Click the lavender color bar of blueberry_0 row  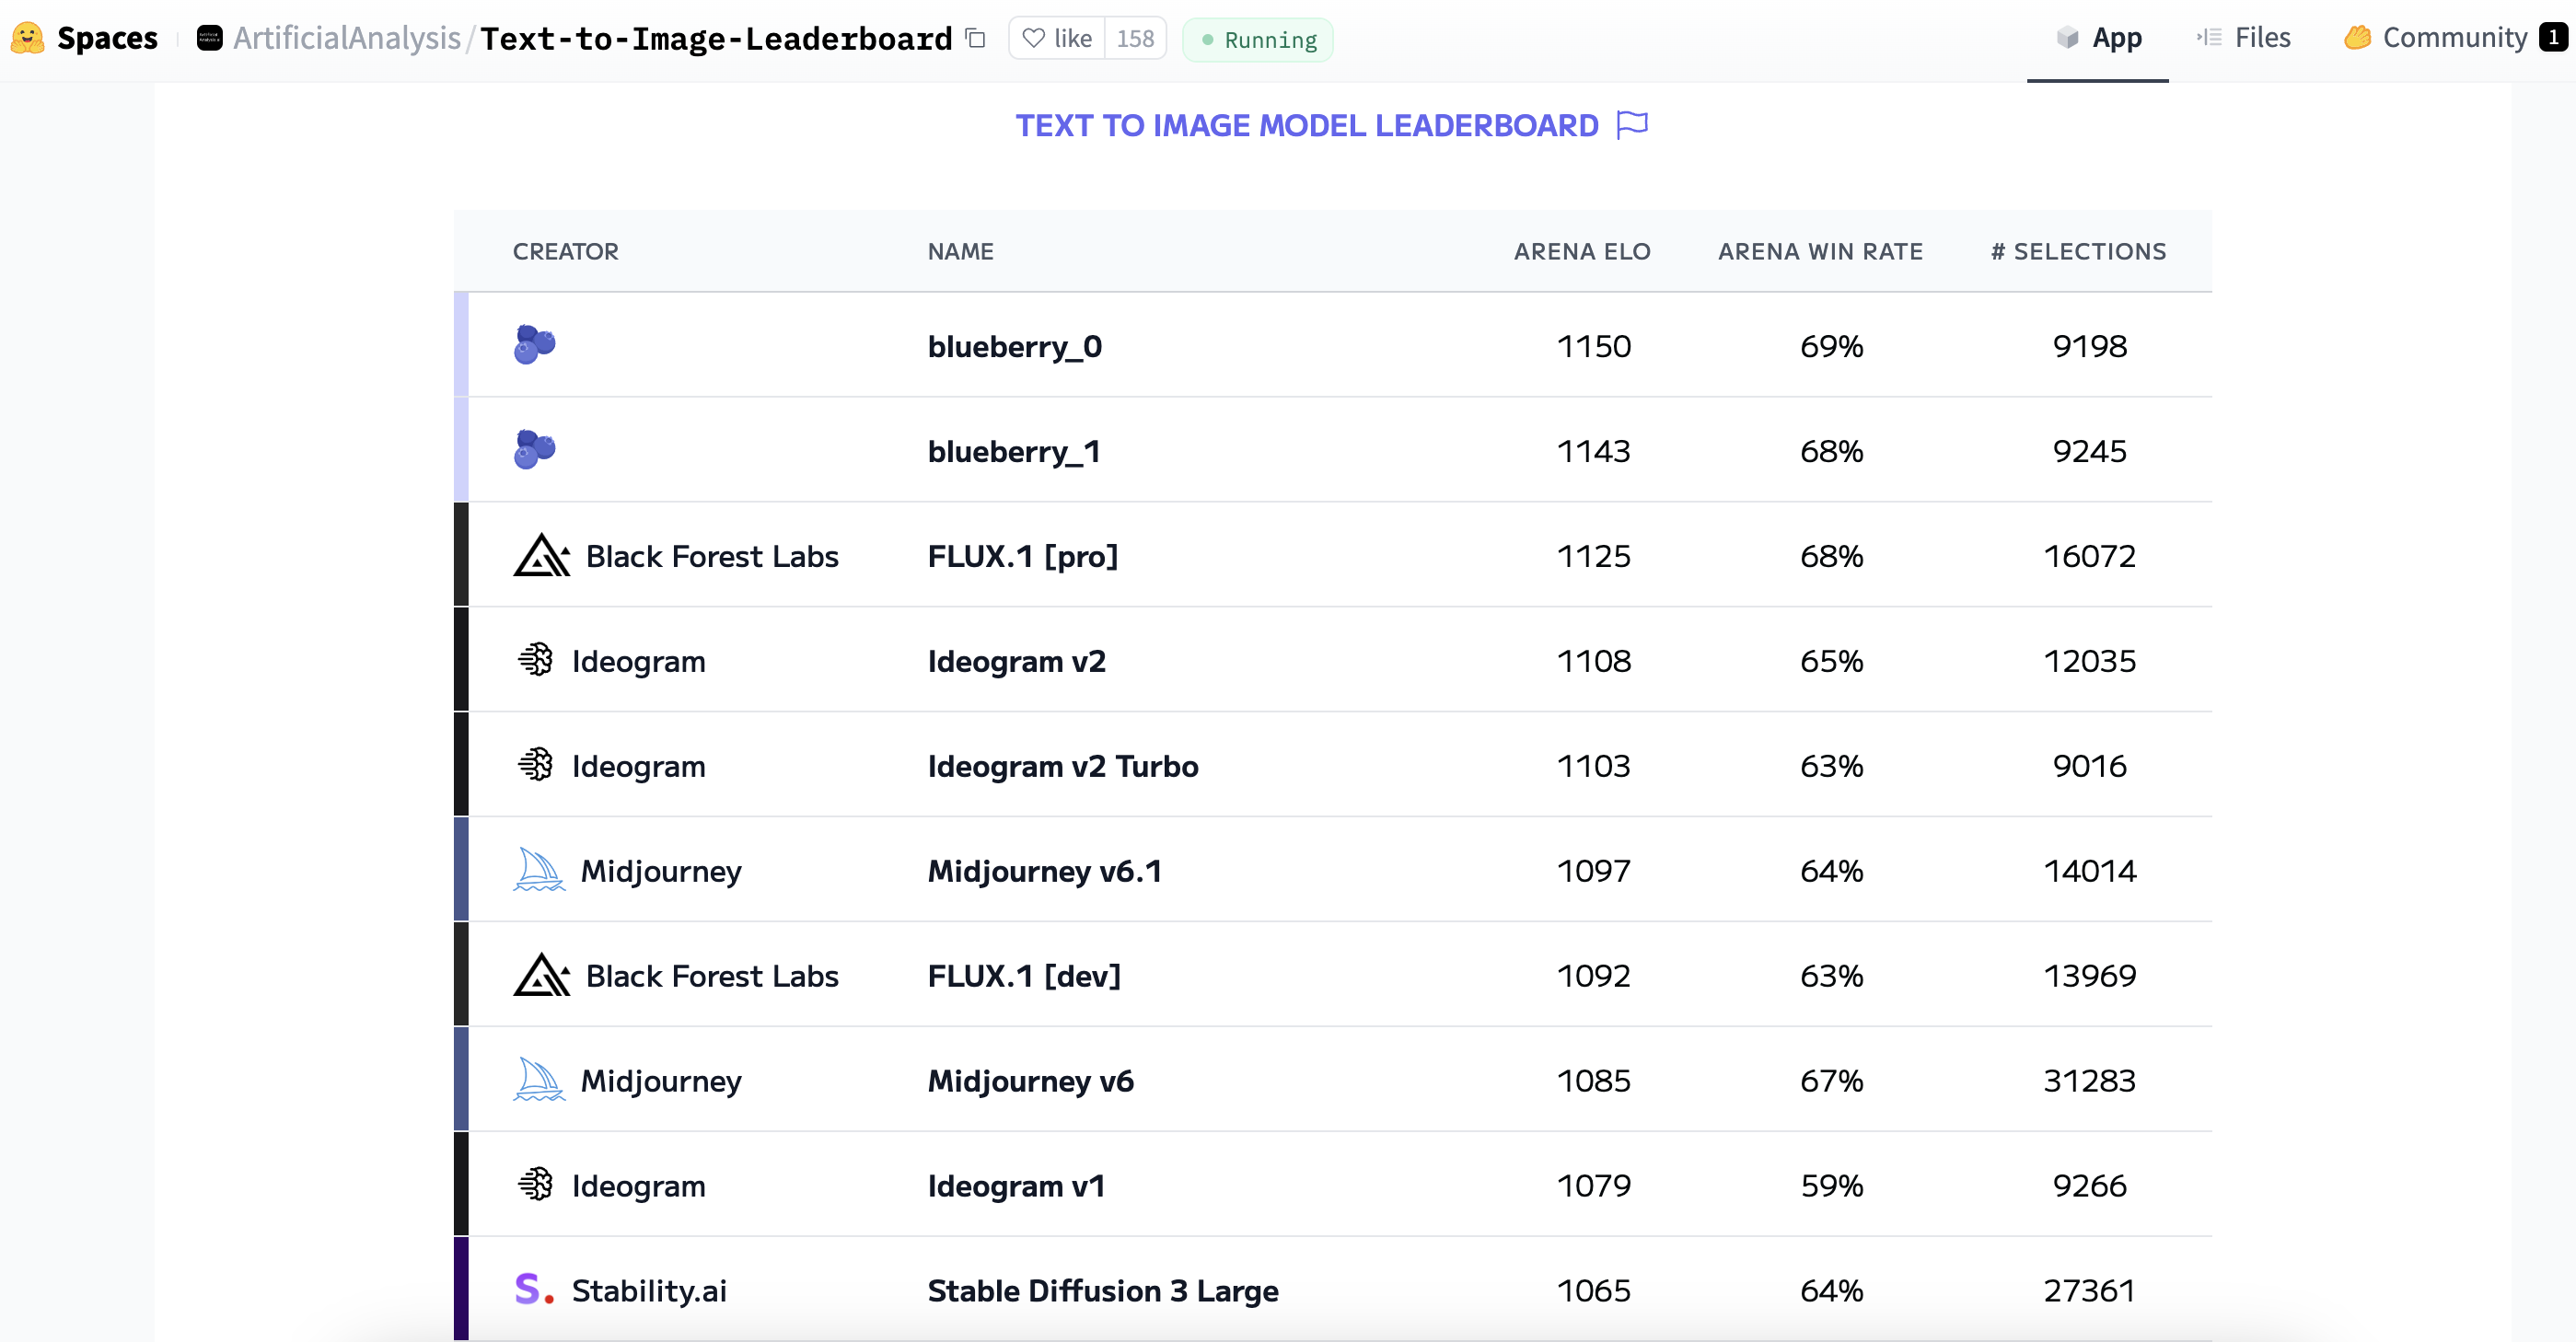point(461,345)
